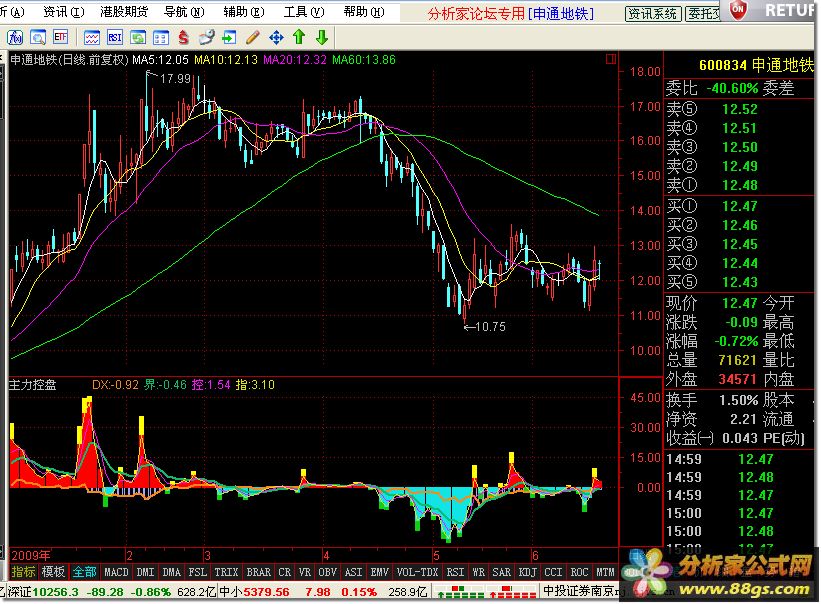Image resolution: width=821 pixels, height=604 pixels.
Task: Switch to the ROC indicator tab
Action: [580, 572]
